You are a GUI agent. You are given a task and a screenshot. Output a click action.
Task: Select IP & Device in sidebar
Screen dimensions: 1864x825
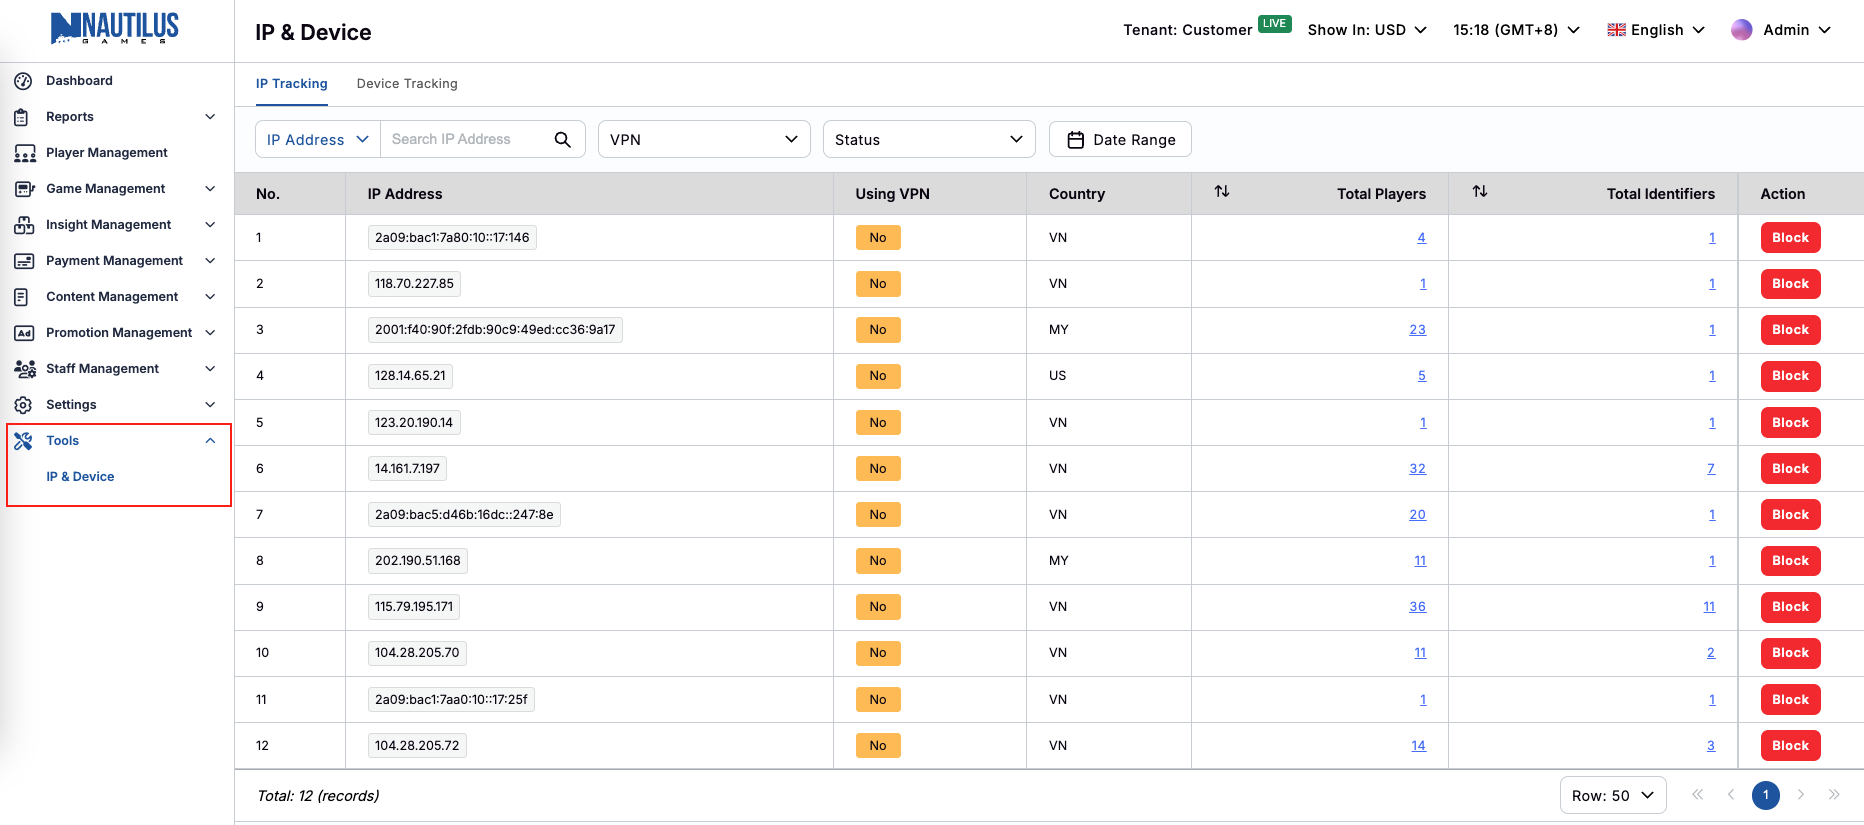pyautogui.click(x=80, y=477)
